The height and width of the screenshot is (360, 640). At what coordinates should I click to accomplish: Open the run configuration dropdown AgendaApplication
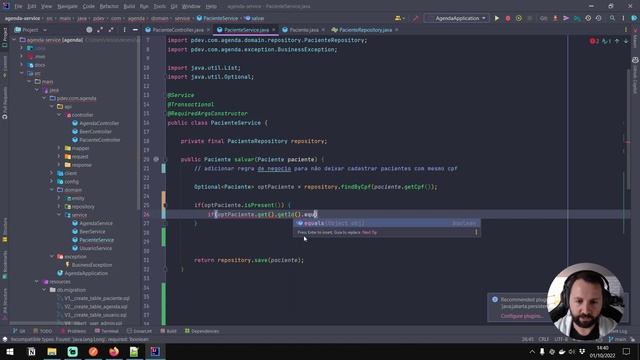pyautogui.click(x=457, y=18)
